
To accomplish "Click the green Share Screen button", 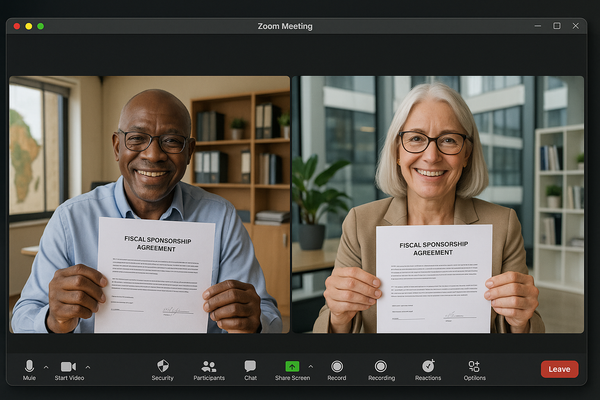I will tap(292, 370).
